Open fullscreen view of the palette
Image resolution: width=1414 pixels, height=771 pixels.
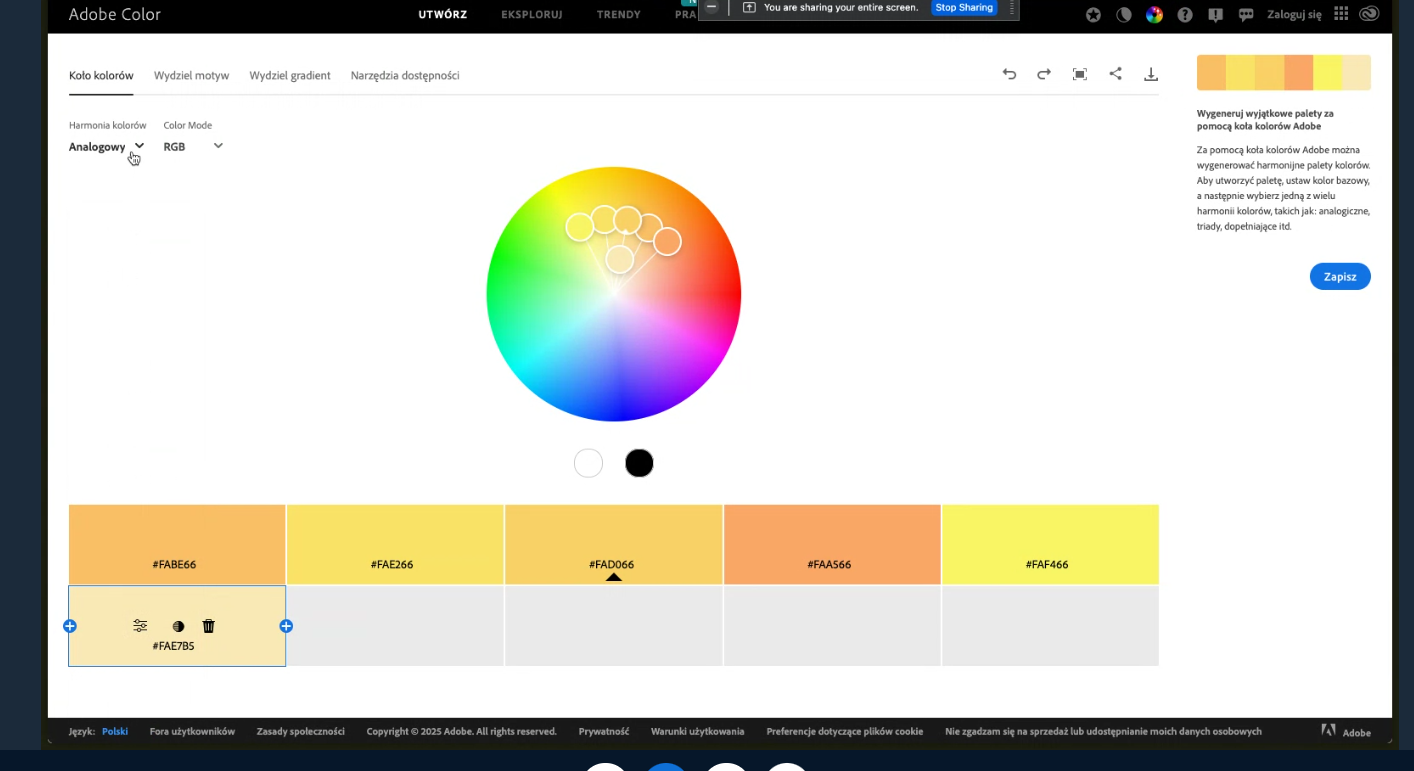(1080, 74)
